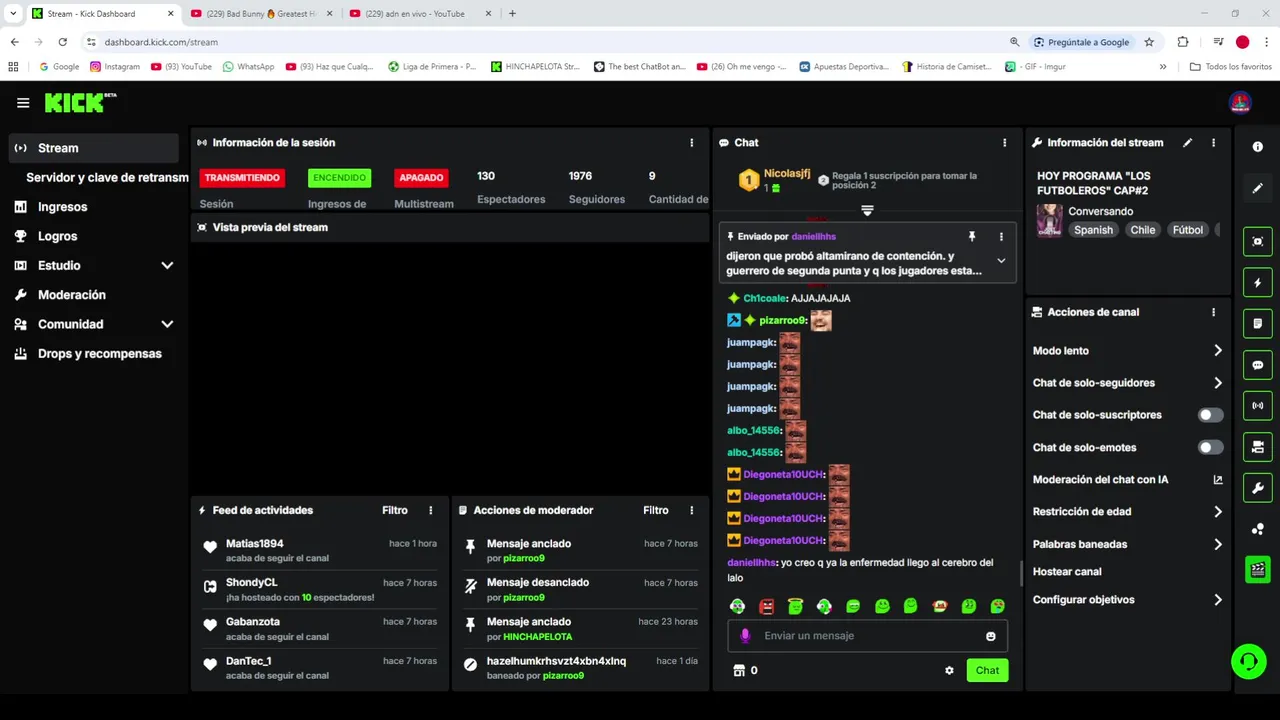Toggle Chat de solo-suscriptores switch

tap(1210, 415)
